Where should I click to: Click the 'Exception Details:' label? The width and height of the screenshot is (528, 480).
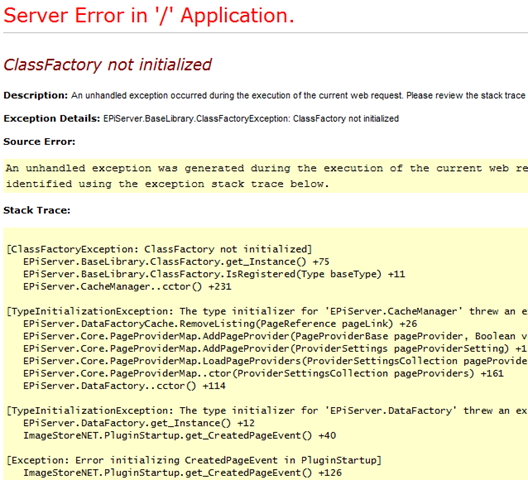pyautogui.click(x=52, y=119)
